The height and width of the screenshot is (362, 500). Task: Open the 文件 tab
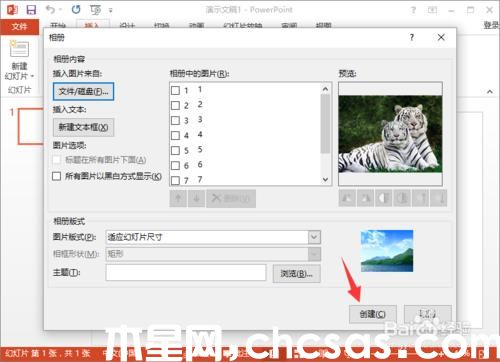20,26
